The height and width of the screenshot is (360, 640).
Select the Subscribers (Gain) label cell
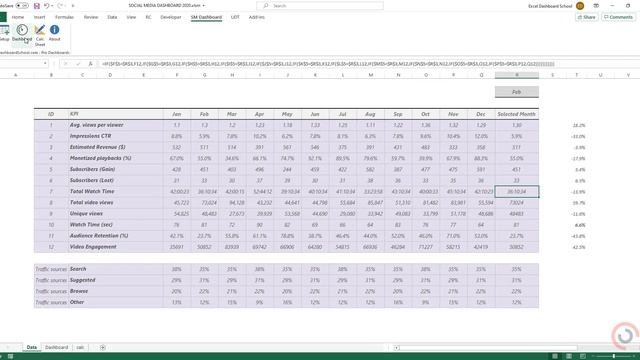(116, 169)
